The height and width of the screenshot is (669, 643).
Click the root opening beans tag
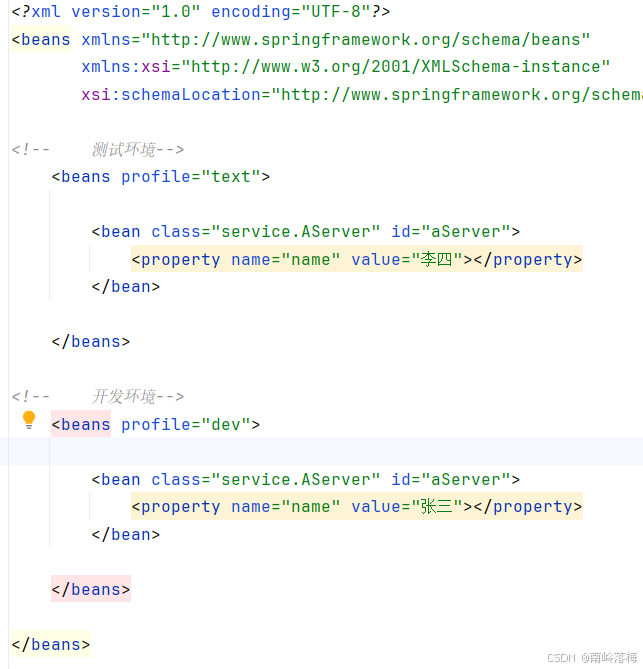tap(41, 40)
